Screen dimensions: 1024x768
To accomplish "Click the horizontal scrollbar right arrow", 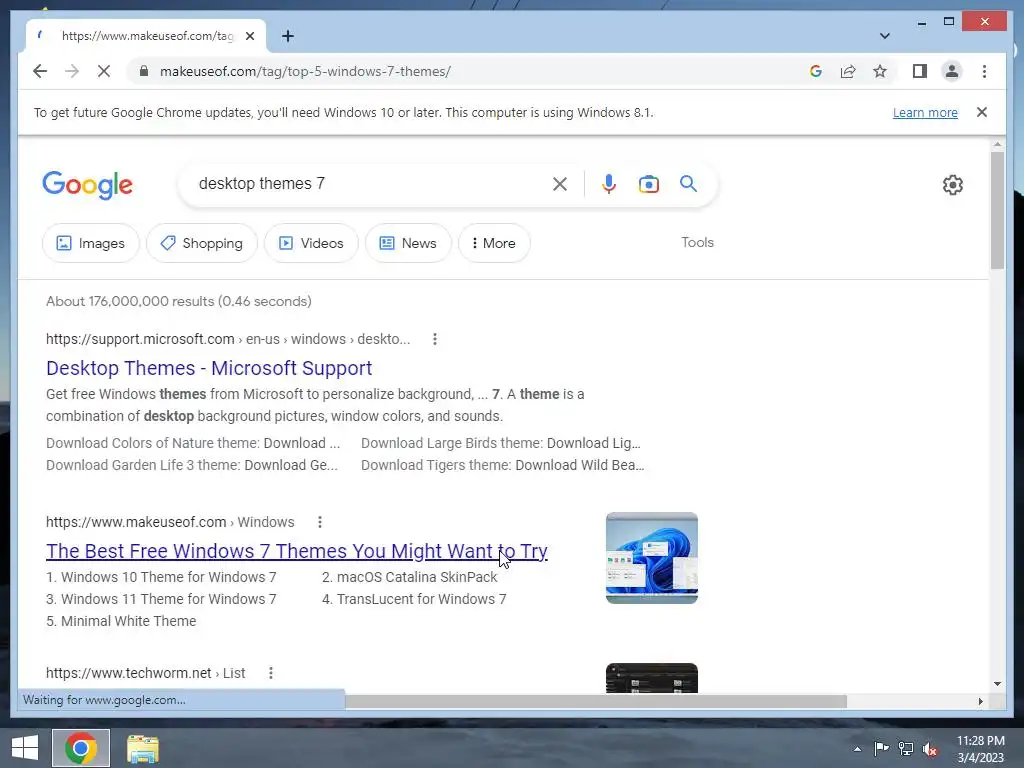I will tap(980, 701).
